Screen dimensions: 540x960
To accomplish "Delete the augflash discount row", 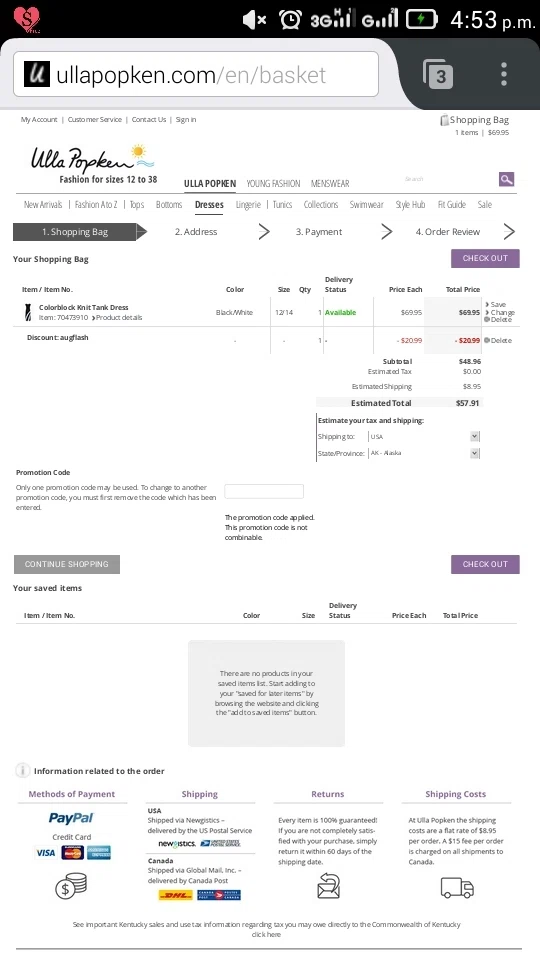I will (x=497, y=340).
